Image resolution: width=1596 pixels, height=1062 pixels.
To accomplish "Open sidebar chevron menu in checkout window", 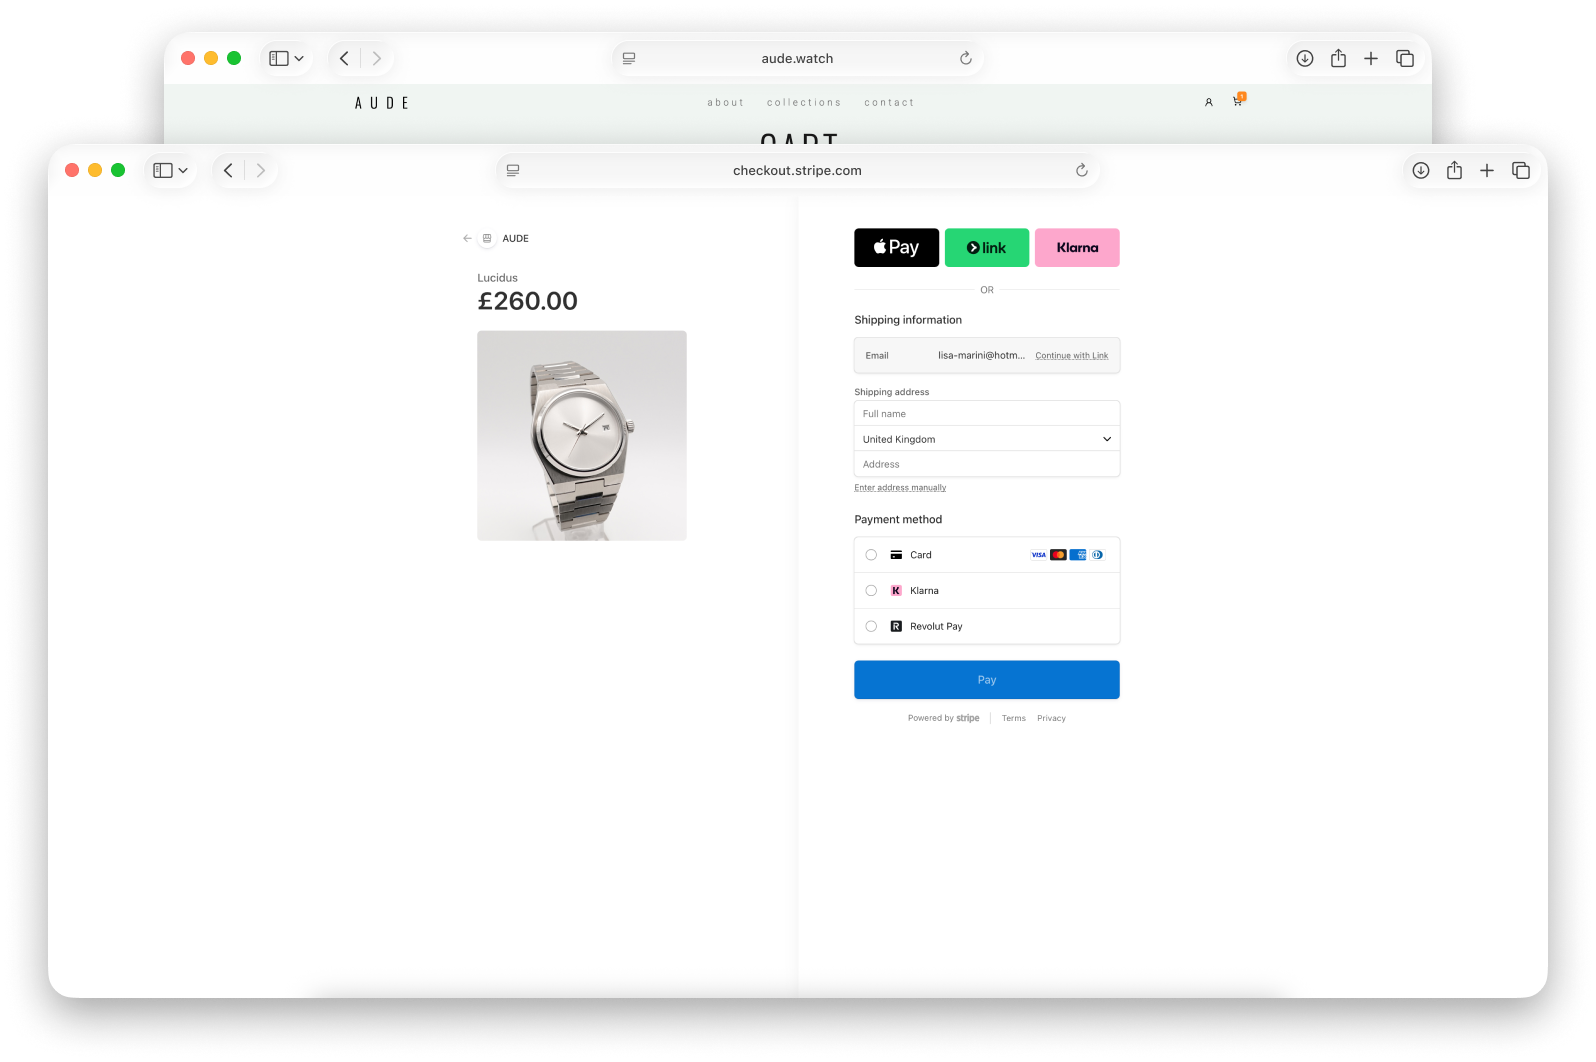I will click(x=183, y=171).
